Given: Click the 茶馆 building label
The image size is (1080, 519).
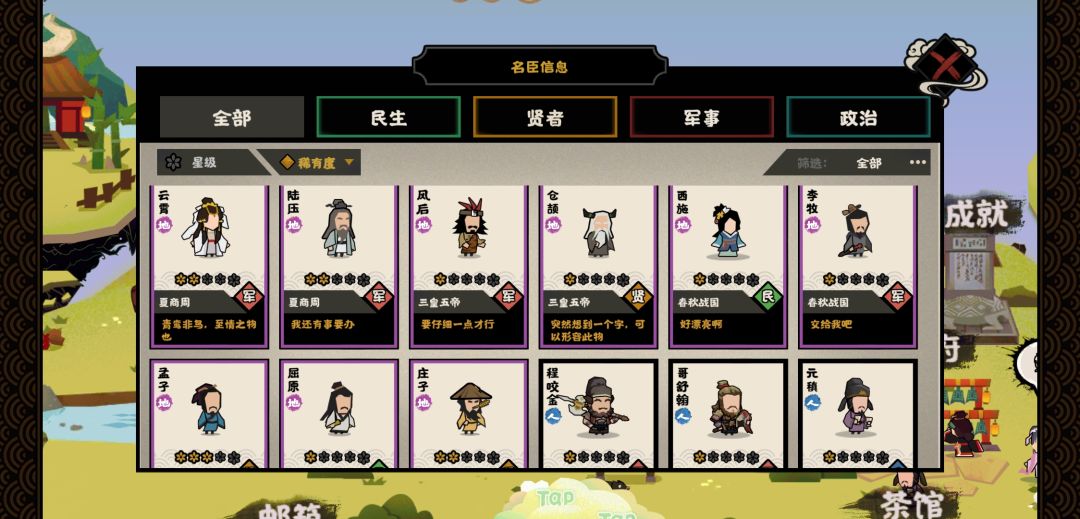Looking at the screenshot, I should point(911,504).
